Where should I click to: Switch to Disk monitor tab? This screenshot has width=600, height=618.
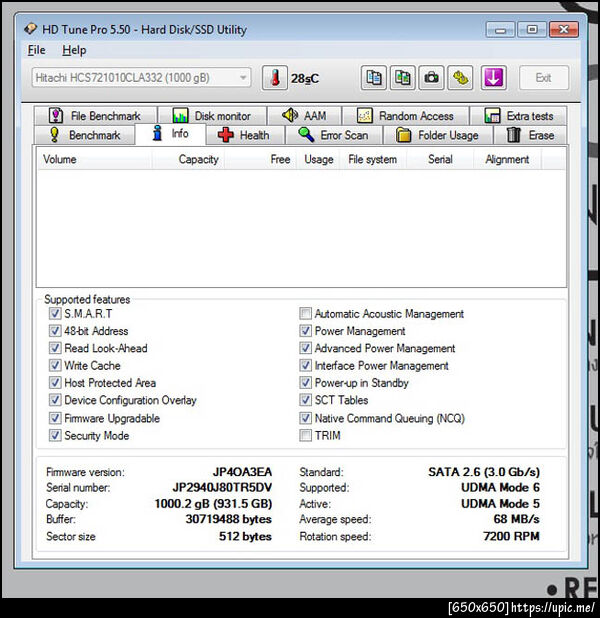point(212,116)
